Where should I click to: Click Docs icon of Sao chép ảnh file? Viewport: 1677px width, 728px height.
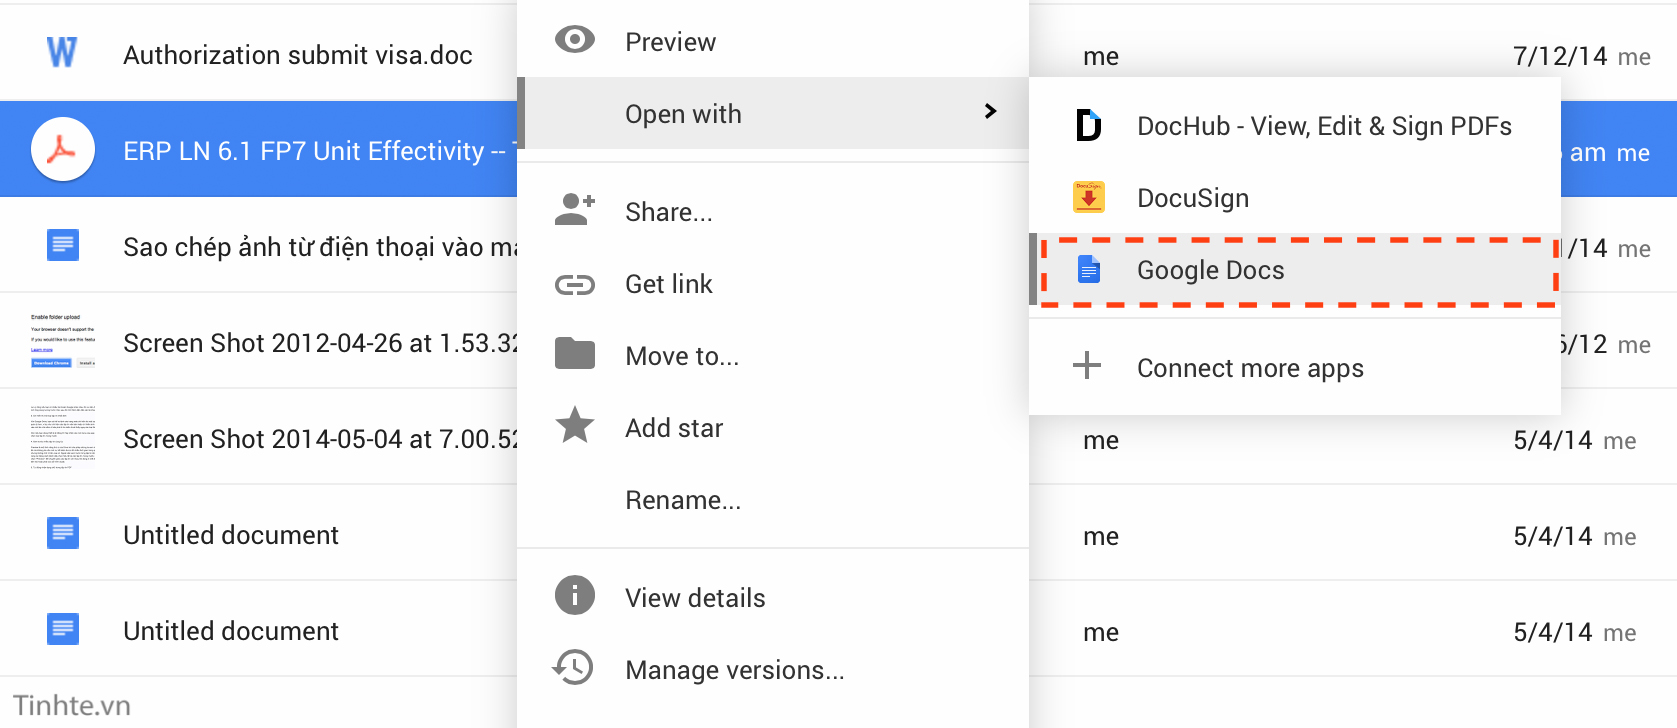63,245
